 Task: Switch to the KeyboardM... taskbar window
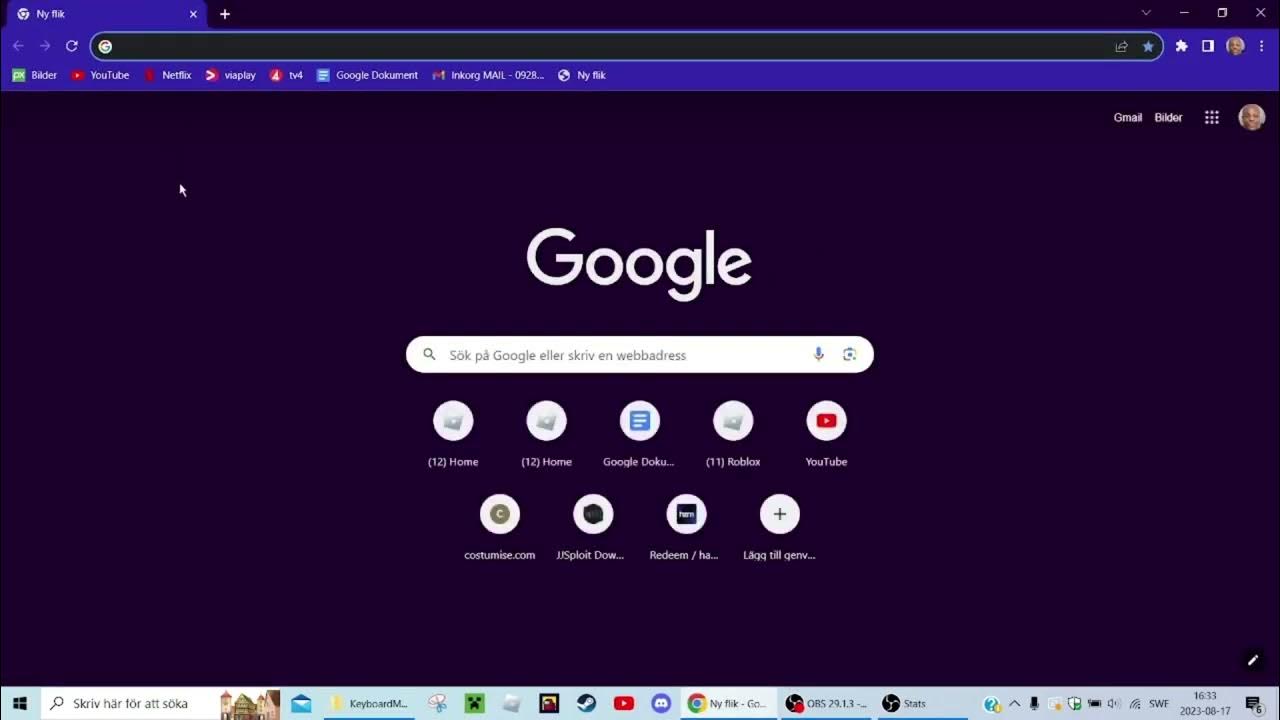coord(369,703)
